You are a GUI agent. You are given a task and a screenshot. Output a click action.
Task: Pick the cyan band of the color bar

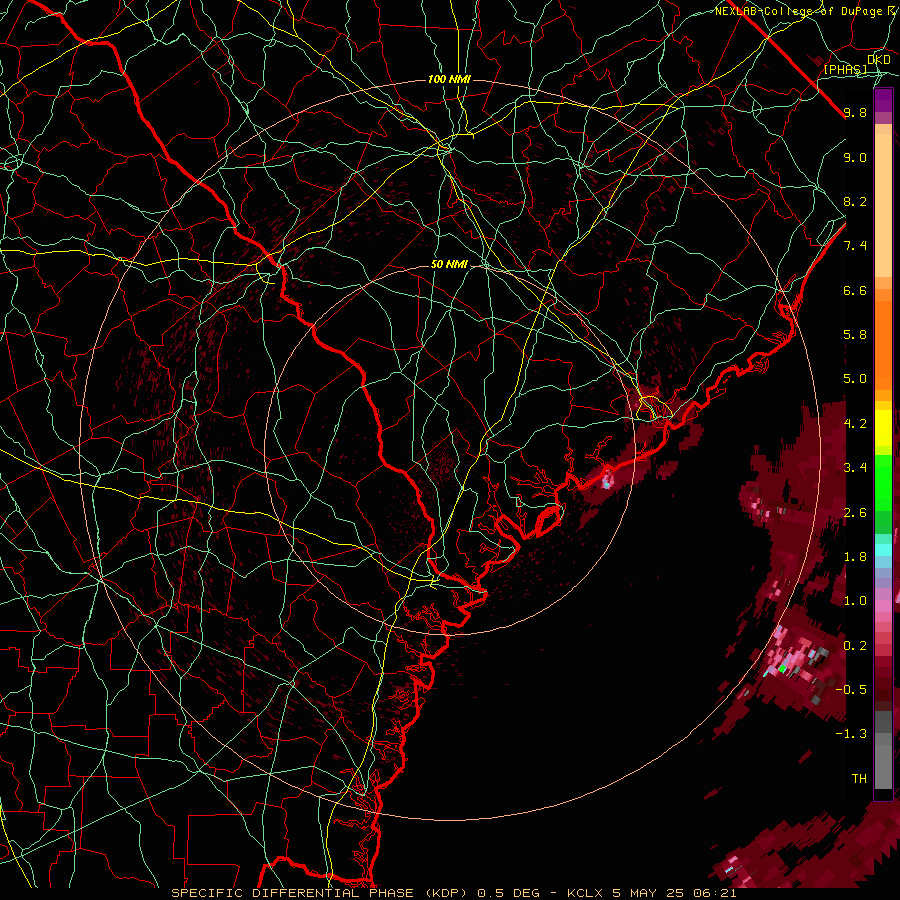tap(883, 549)
